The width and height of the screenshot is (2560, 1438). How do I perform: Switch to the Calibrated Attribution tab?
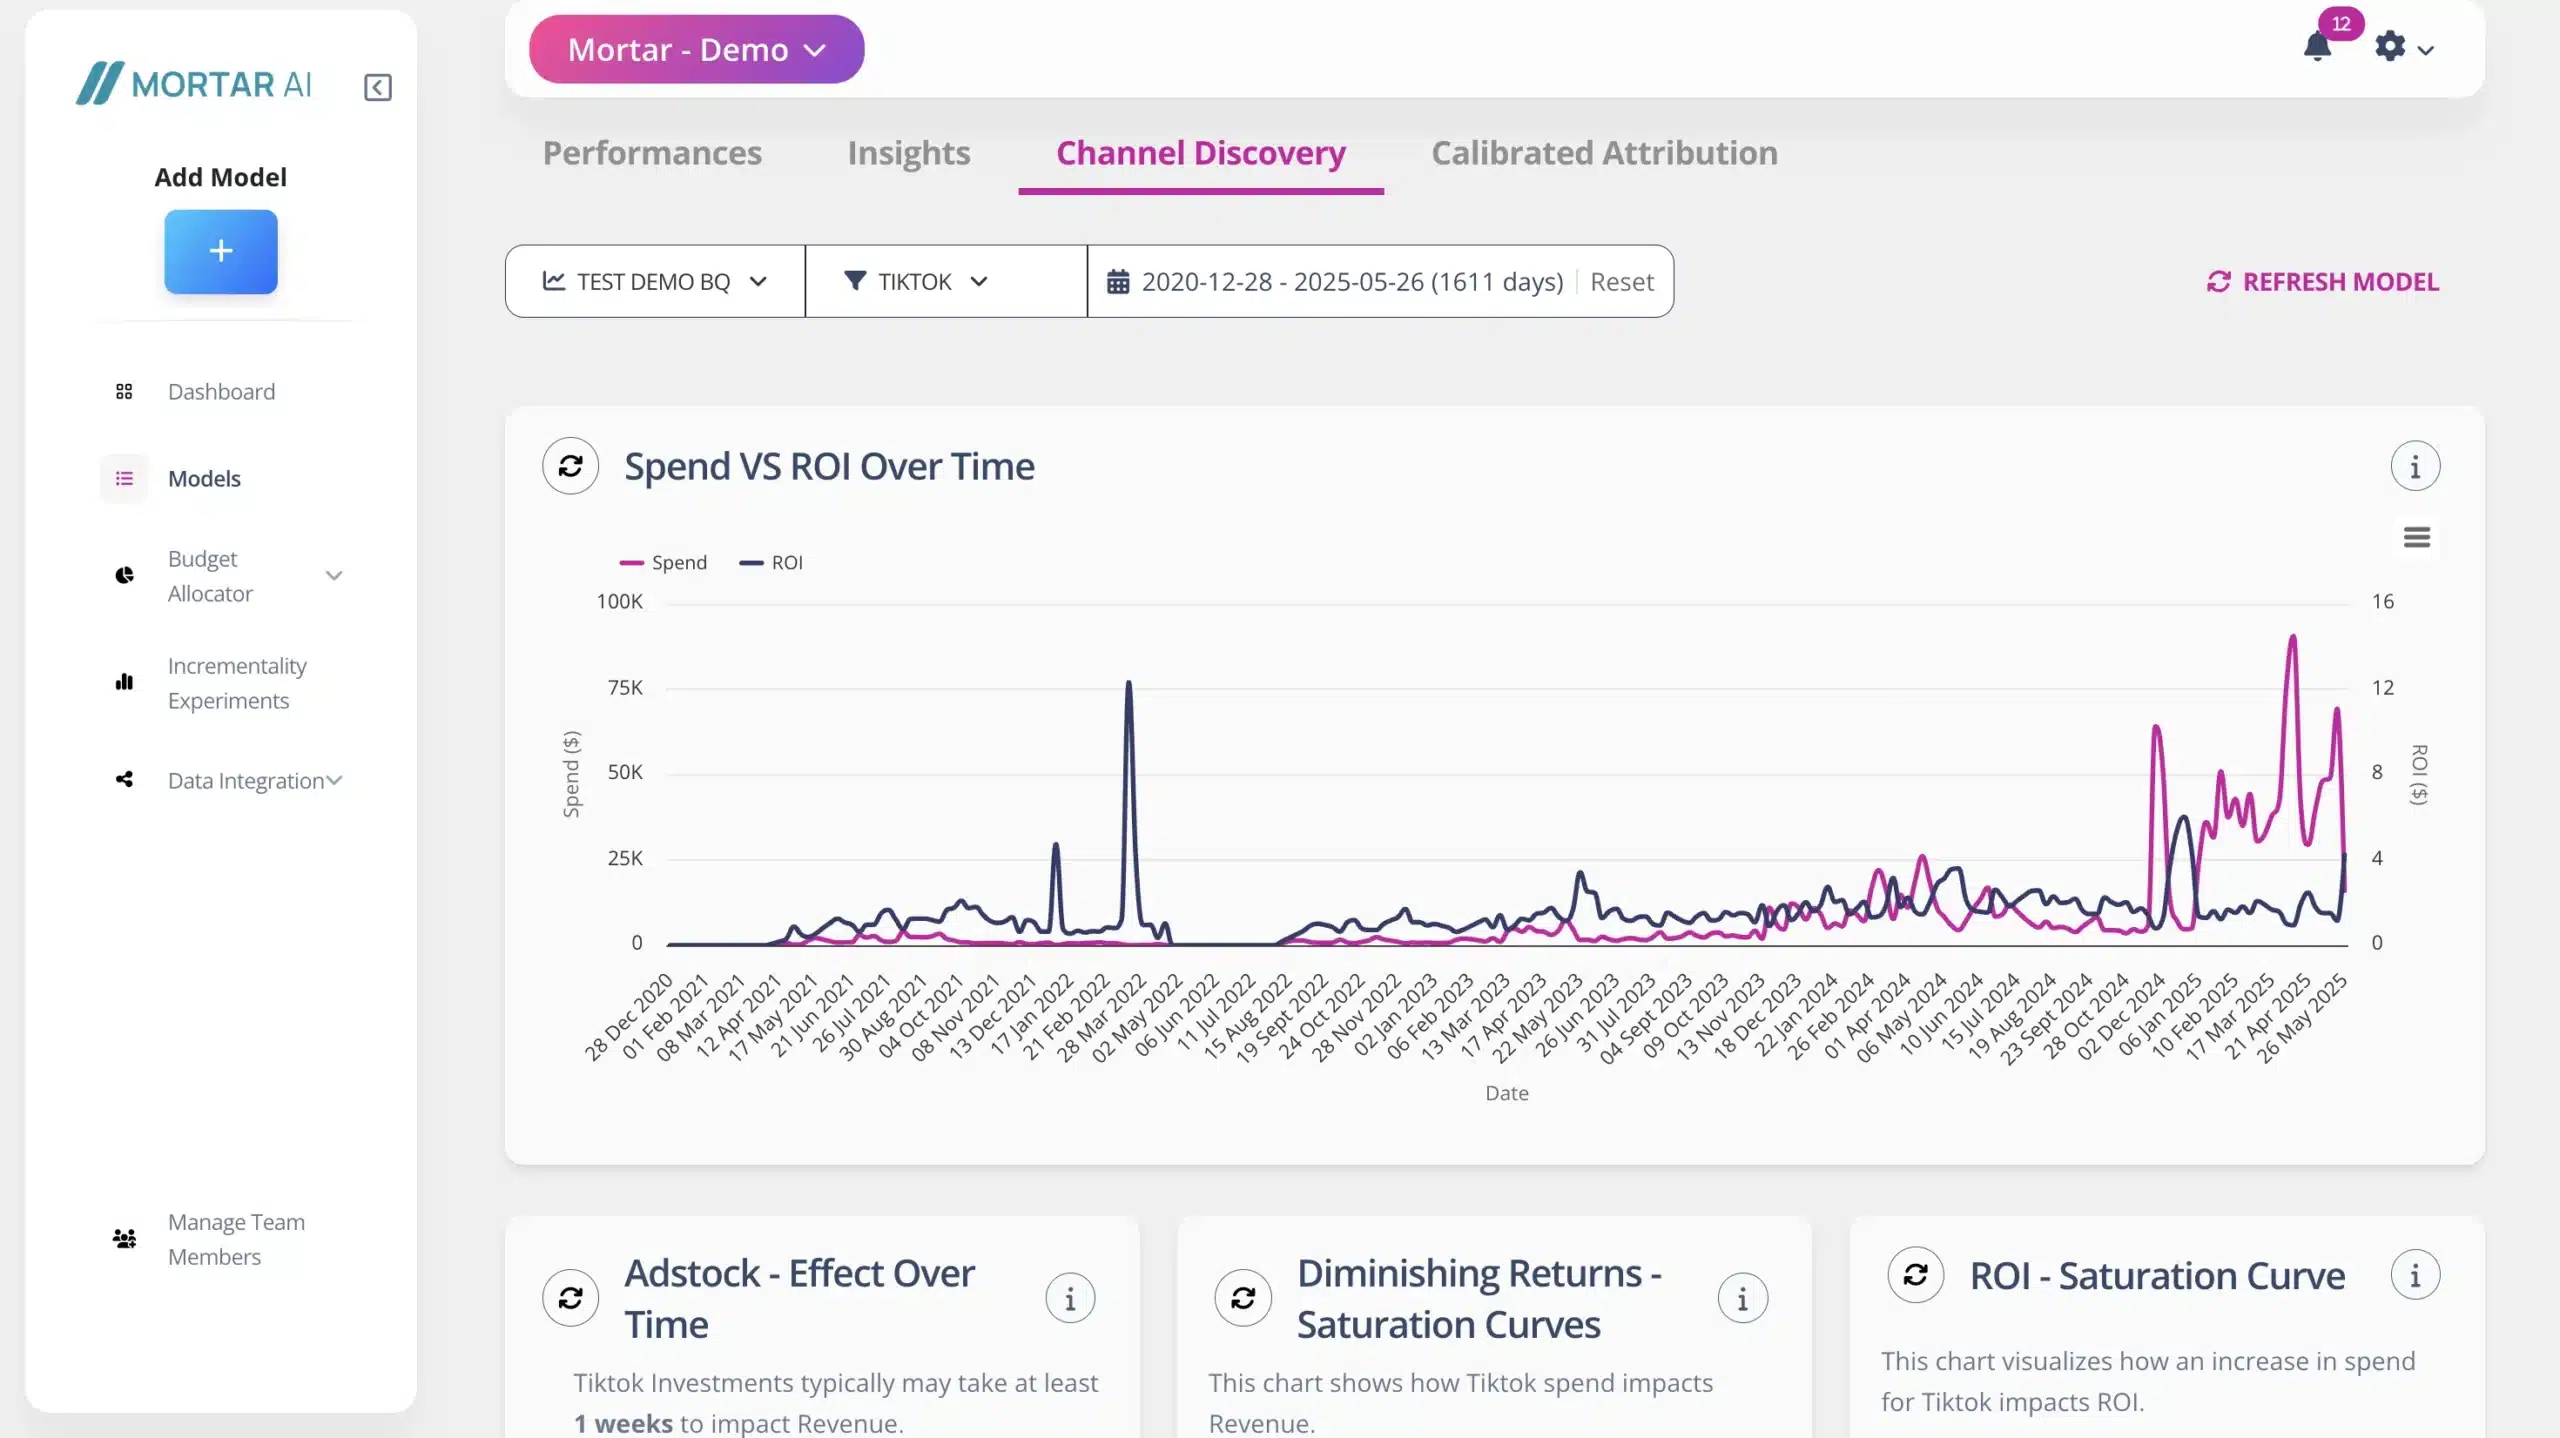click(x=1604, y=153)
